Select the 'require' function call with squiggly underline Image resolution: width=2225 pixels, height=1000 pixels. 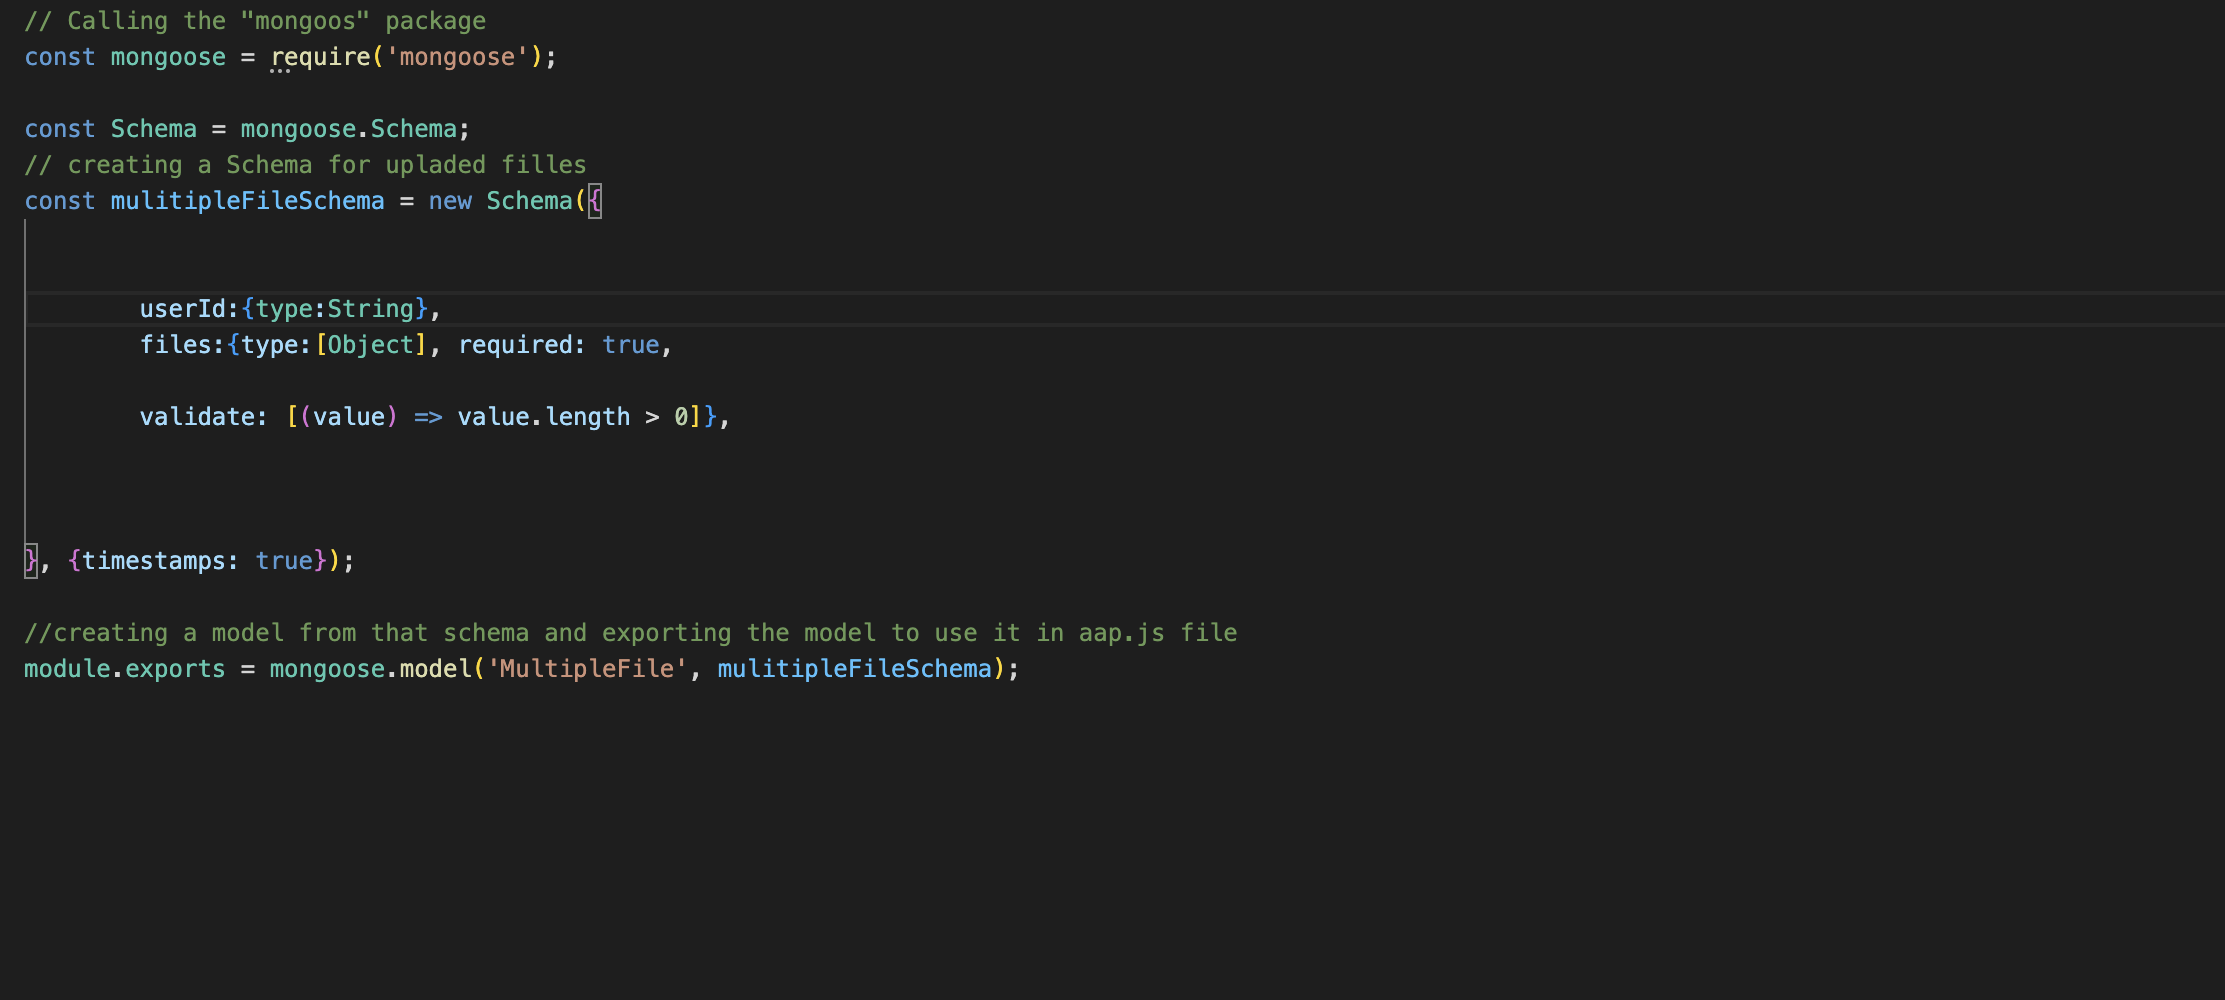(x=319, y=57)
